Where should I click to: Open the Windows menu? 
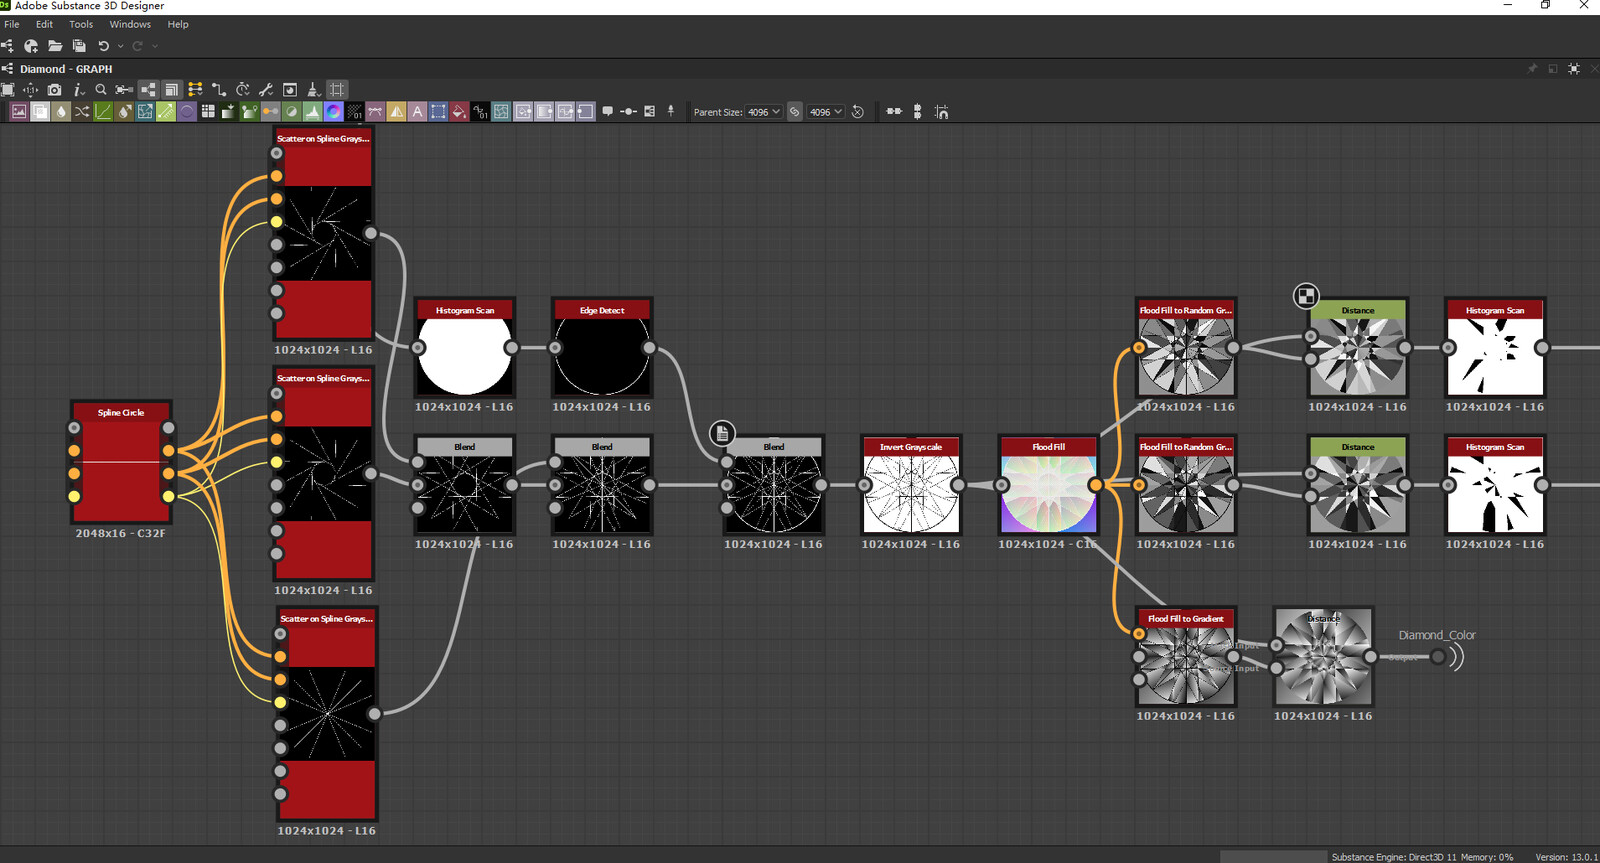click(130, 24)
